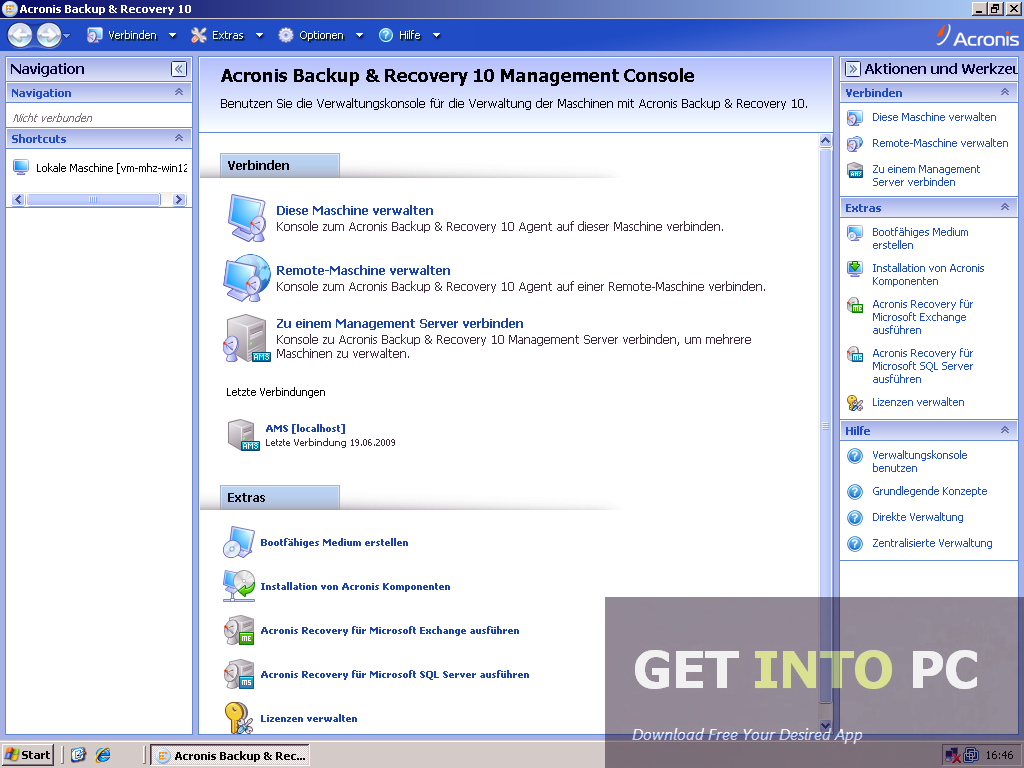Open the Extras menu
This screenshot has height=768, width=1024.
(x=217, y=35)
